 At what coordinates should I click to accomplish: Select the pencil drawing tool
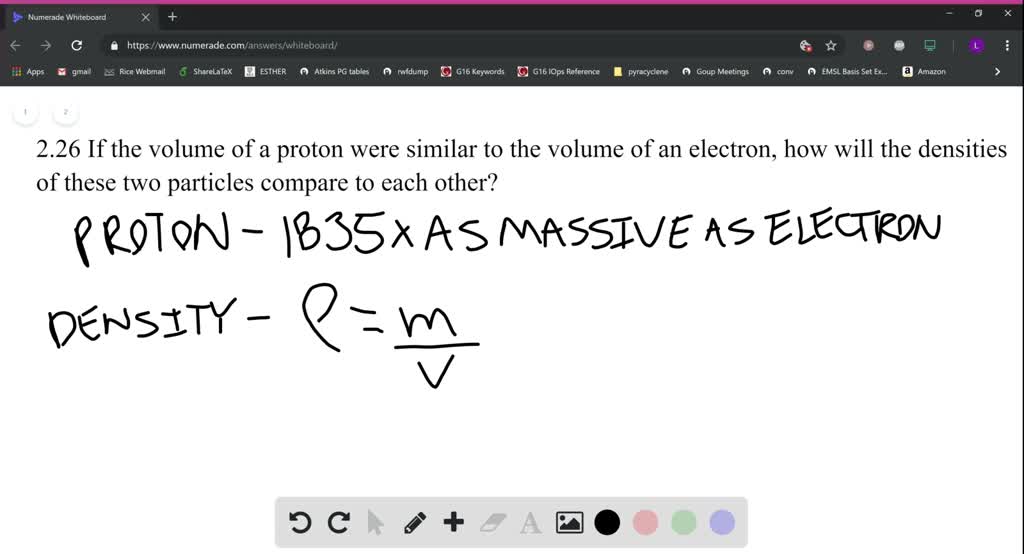pyautogui.click(x=415, y=522)
